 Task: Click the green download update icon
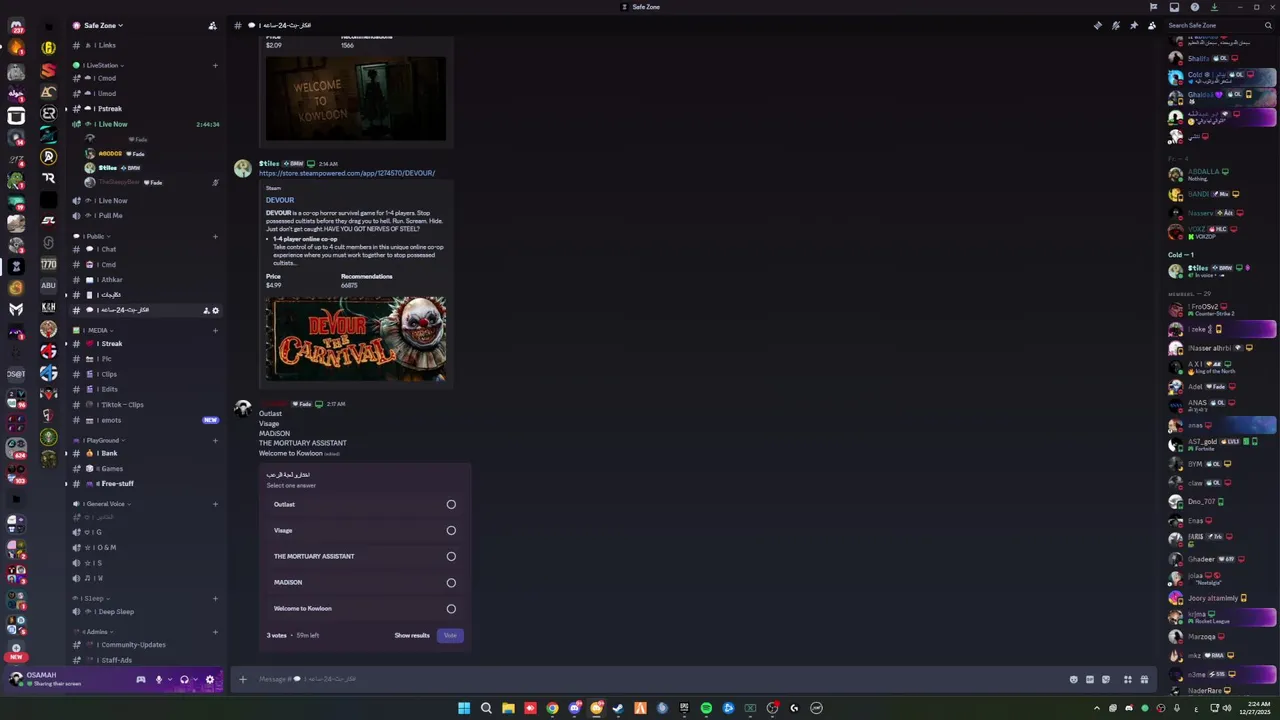click(1213, 7)
